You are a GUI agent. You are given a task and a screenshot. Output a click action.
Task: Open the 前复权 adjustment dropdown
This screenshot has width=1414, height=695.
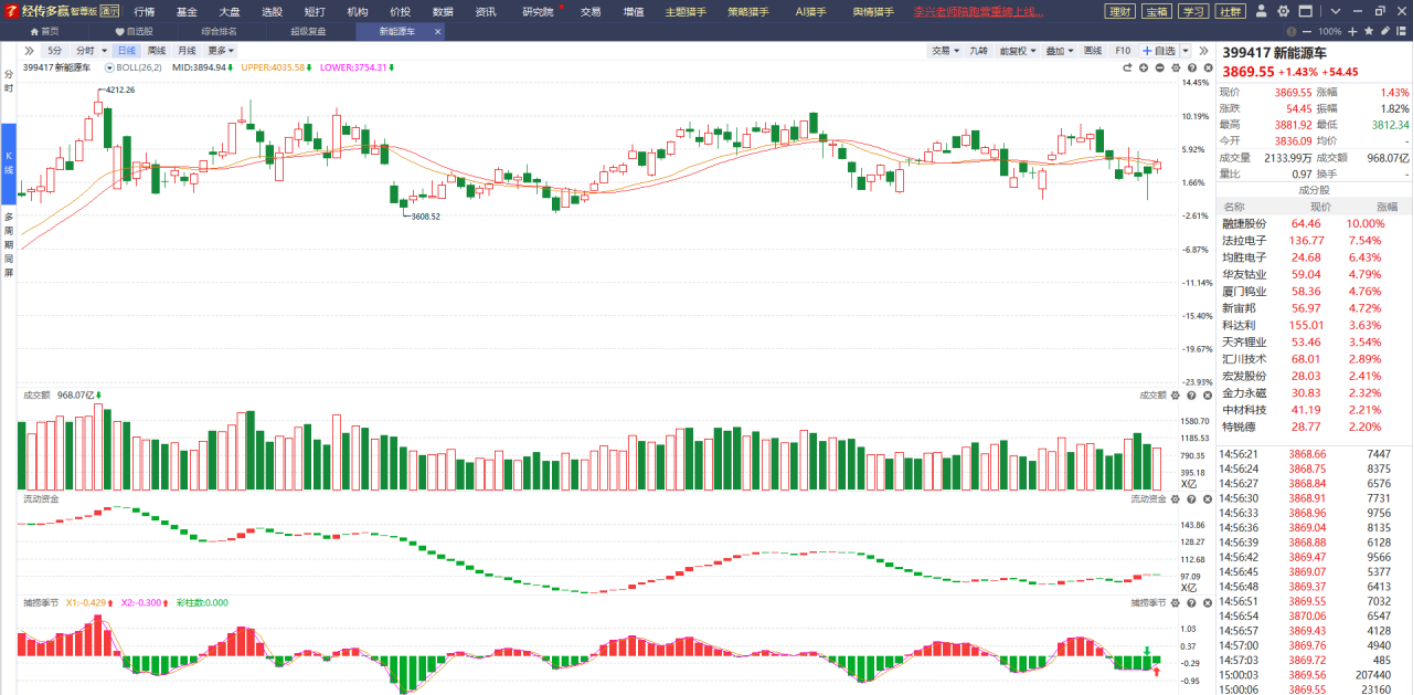pos(1018,50)
